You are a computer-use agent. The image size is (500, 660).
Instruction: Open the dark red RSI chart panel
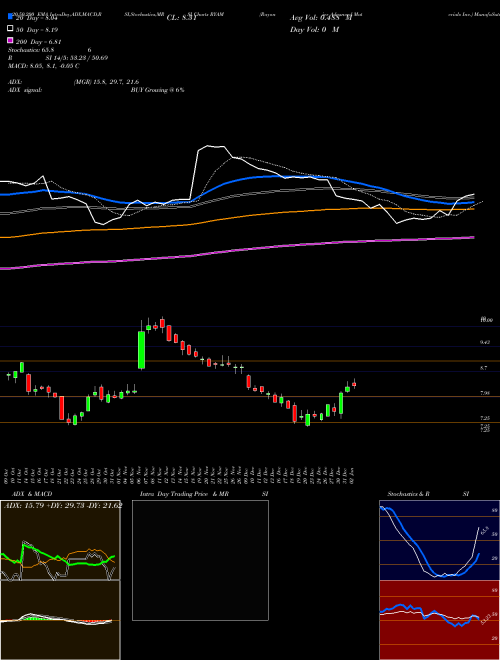(x=439, y=620)
